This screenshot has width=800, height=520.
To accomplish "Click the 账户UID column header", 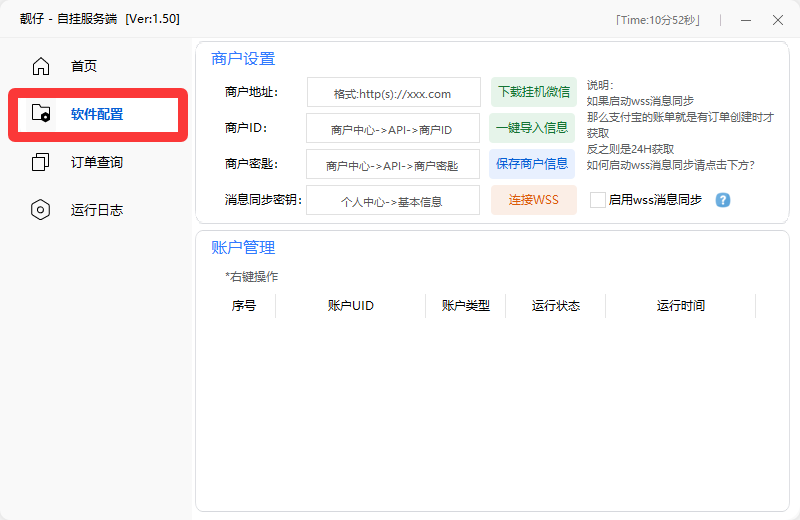I will click(350, 306).
